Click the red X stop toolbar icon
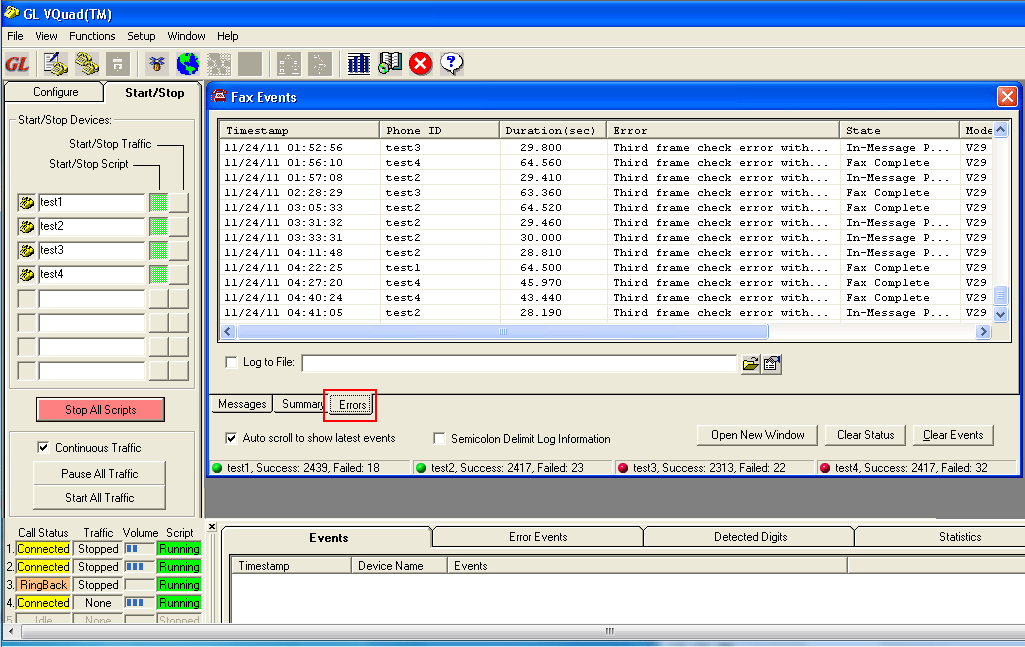1025x647 pixels. [420, 64]
